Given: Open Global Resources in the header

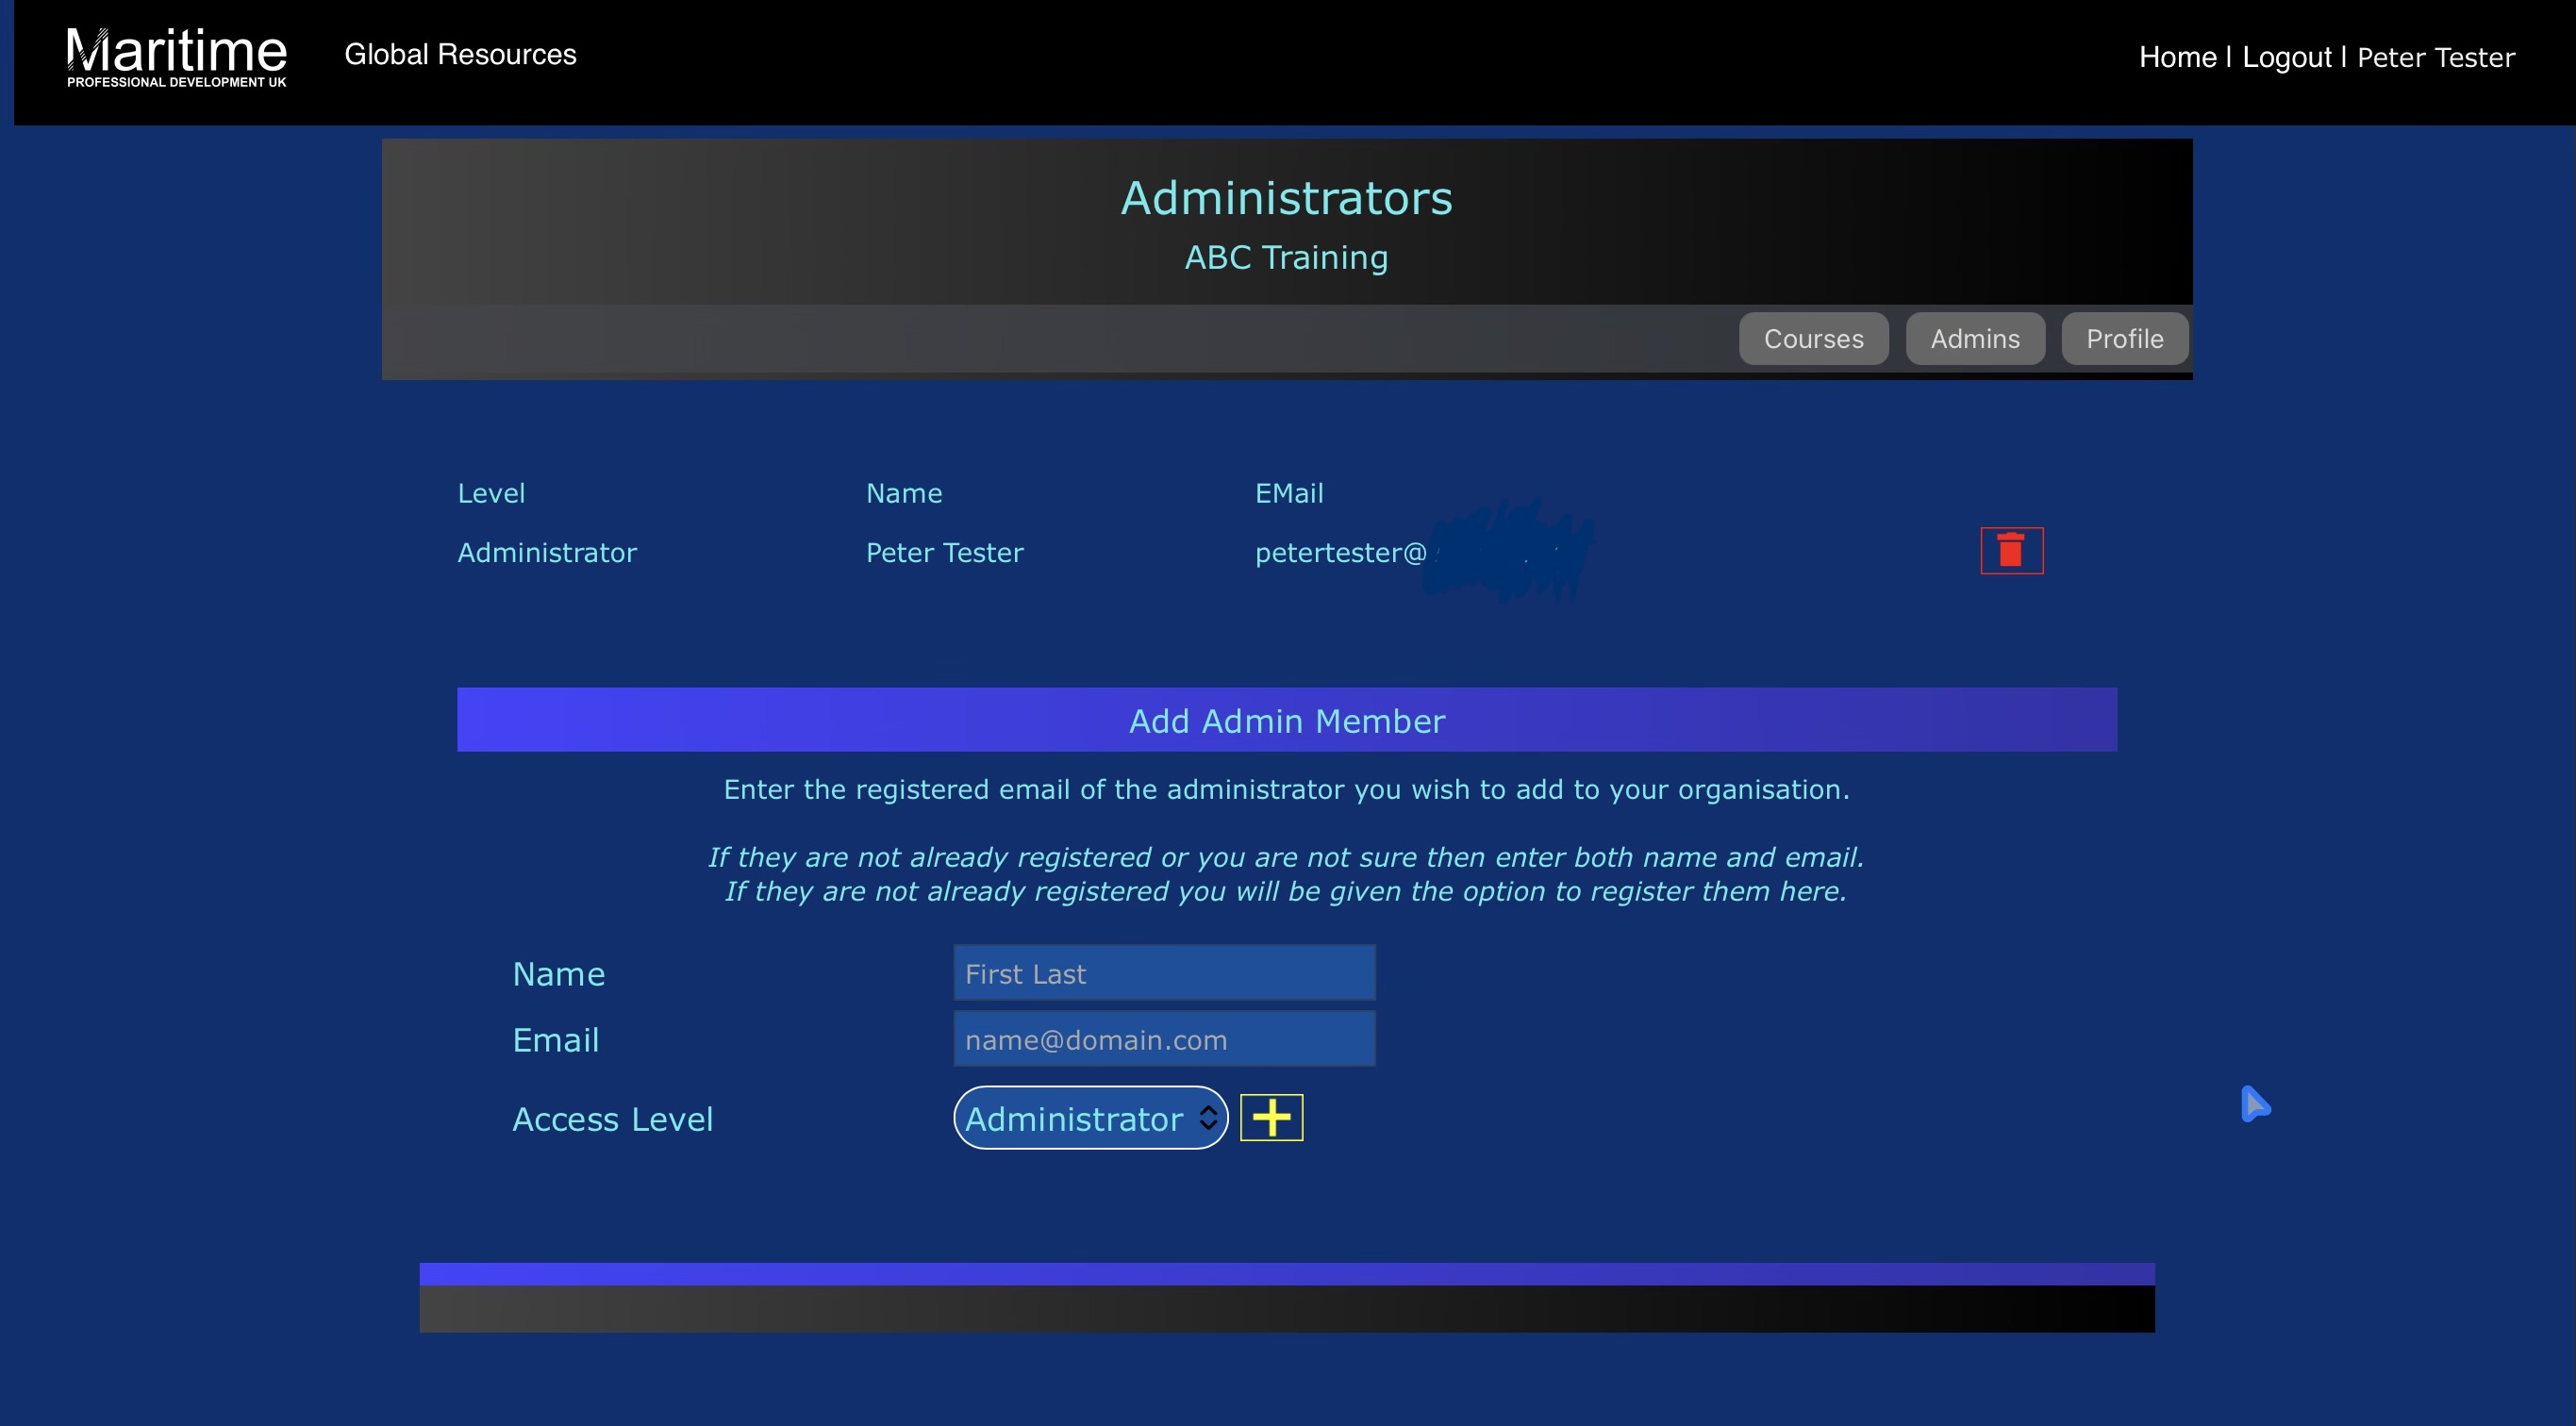Looking at the screenshot, I should pos(460,54).
